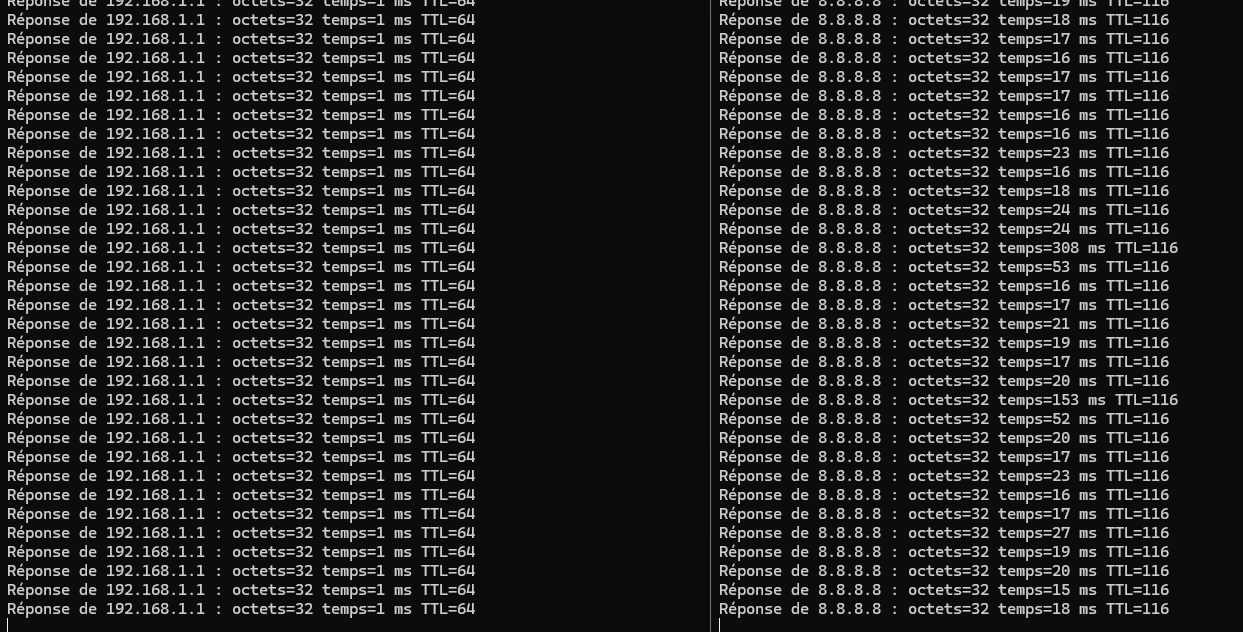Image resolution: width=1243 pixels, height=632 pixels.
Task: Click TTL=64 on the last 192.168.1.1 line
Action: 448,609
